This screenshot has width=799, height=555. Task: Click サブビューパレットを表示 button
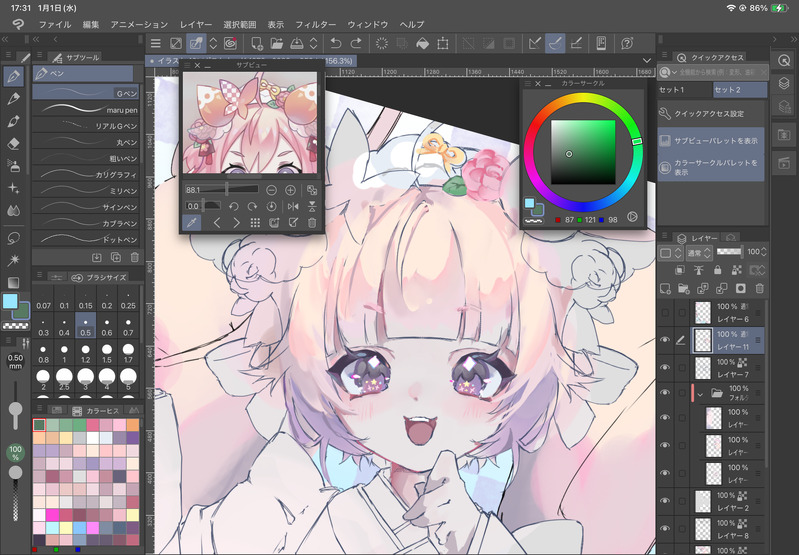(x=711, y=141)
